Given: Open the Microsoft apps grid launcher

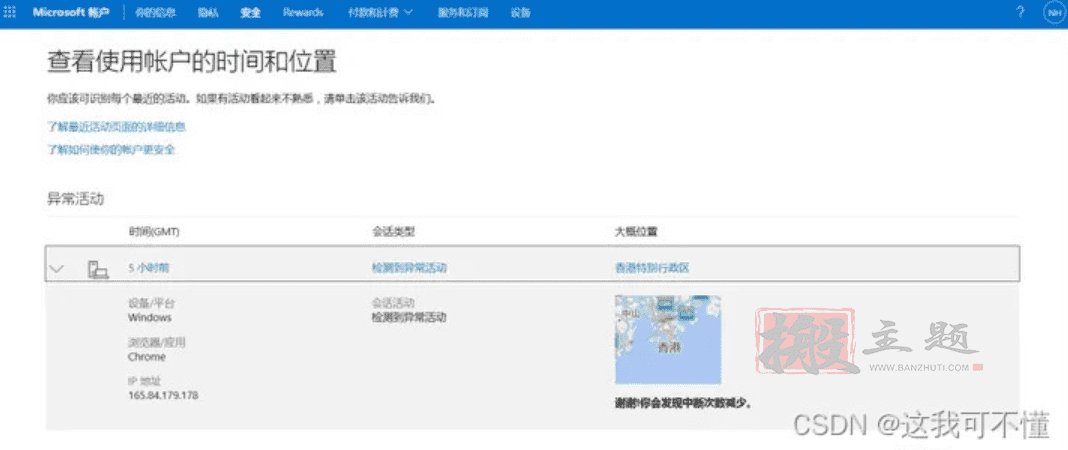Looking at the screenshot, I should [x=11, y=12].
